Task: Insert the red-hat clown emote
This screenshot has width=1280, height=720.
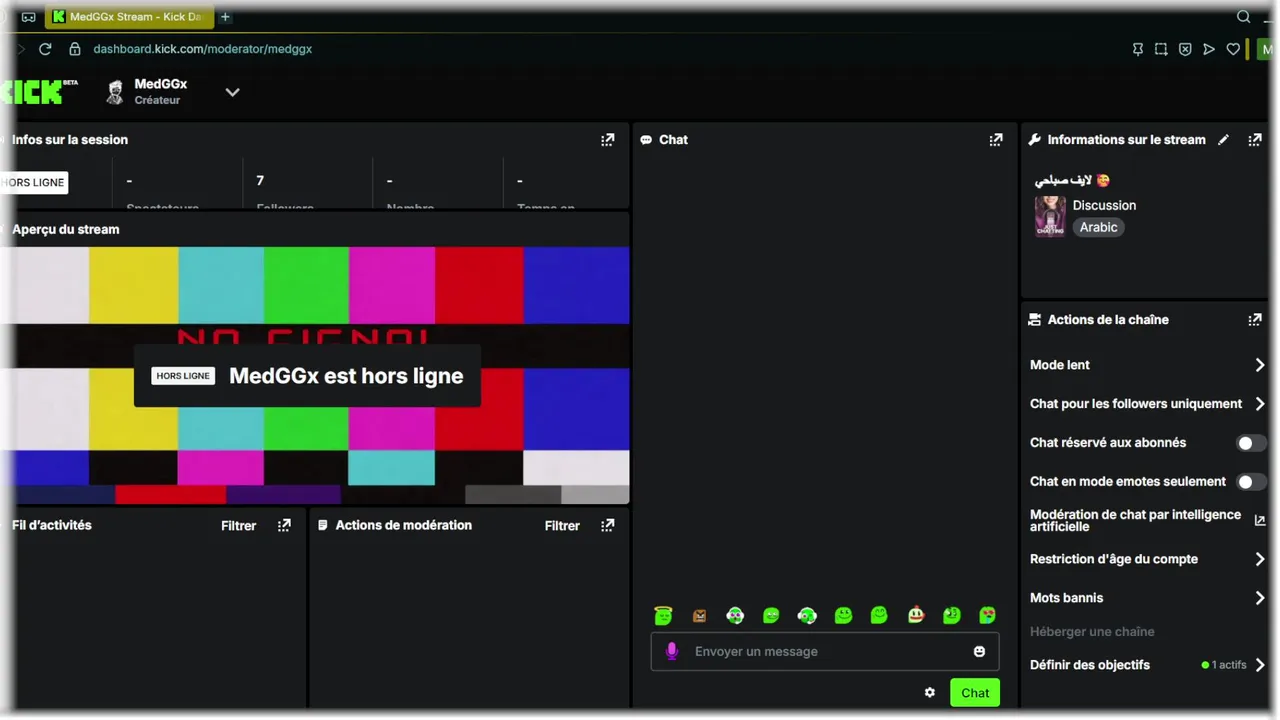Action: pyautogui.click(x=915, y=615)
